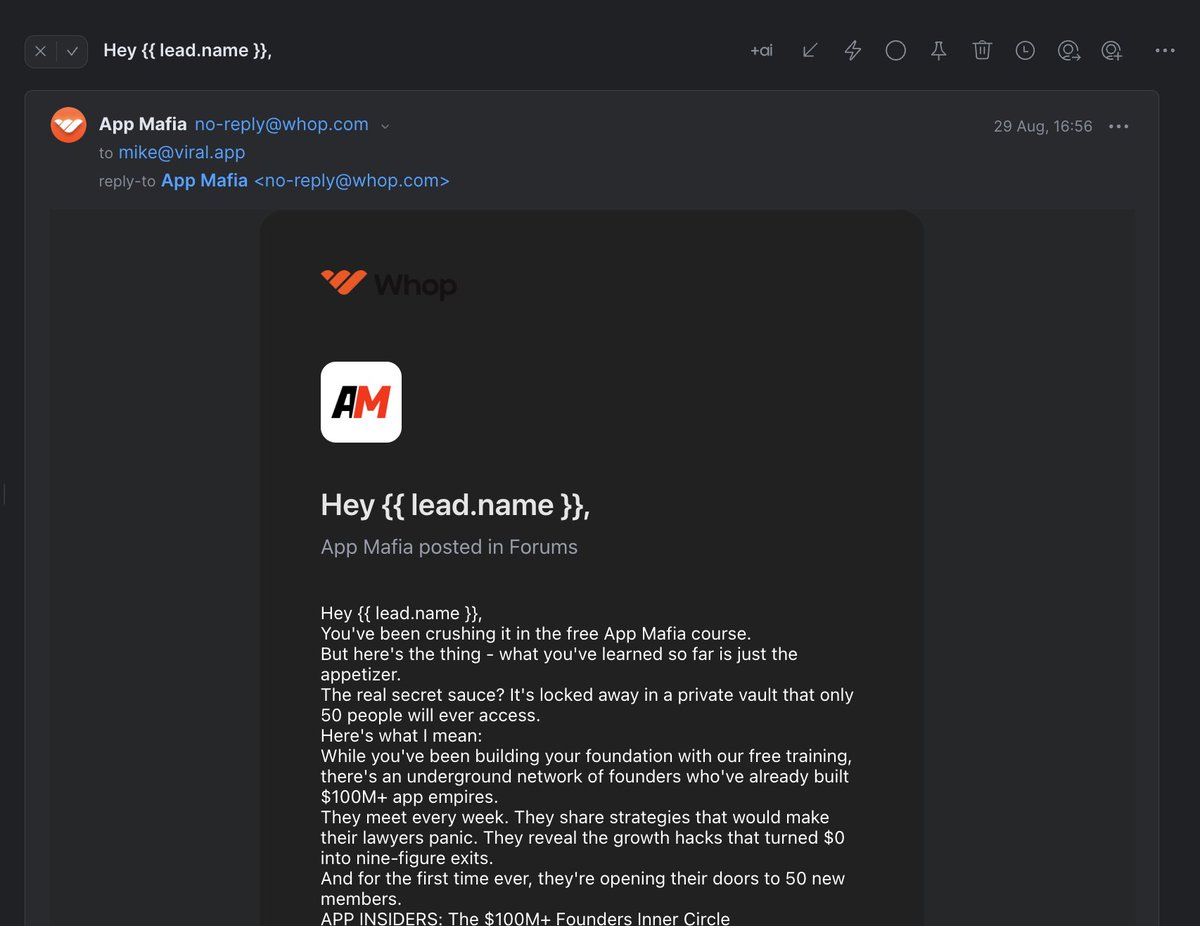Delete the email with the trash icon
Viewport: 1200px width, 926px height.
tap(982, 50)
